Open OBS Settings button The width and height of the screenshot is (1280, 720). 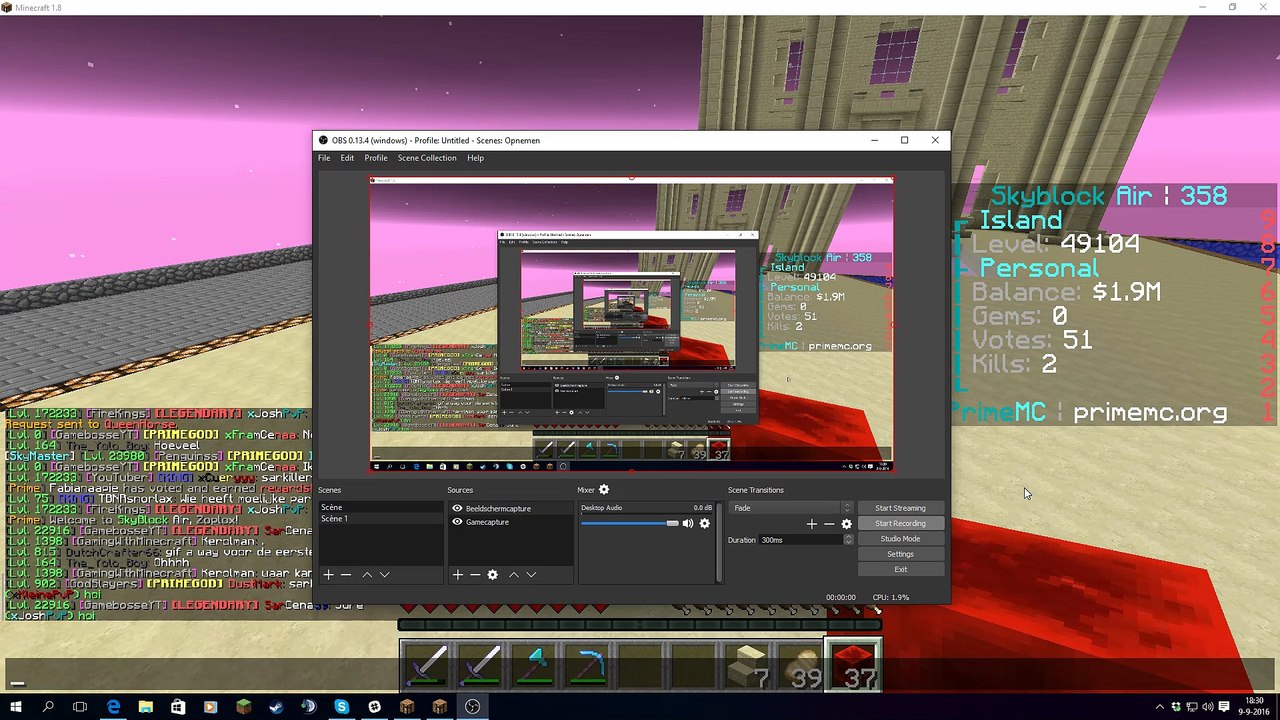(x=900, y=554)
